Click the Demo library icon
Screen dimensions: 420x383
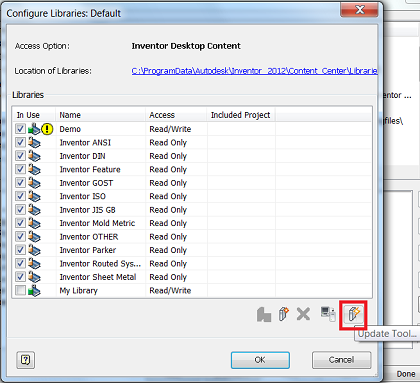[x=34, y=129]
